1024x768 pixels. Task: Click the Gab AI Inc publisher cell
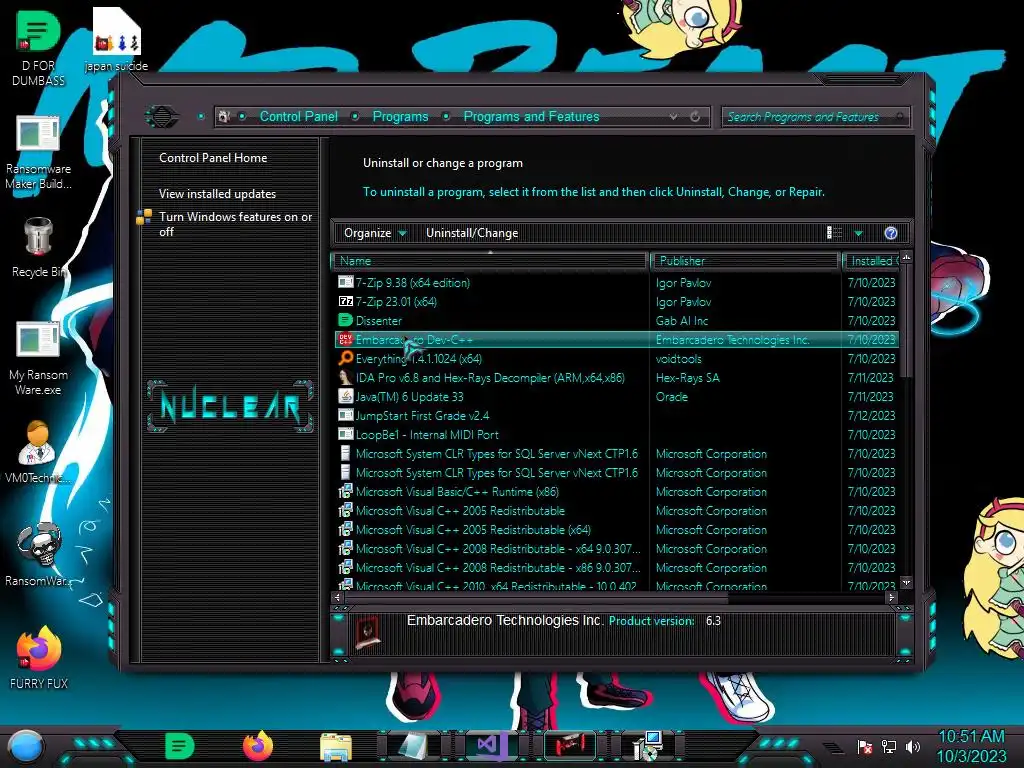pyautogui.click(x=682, y=321)
